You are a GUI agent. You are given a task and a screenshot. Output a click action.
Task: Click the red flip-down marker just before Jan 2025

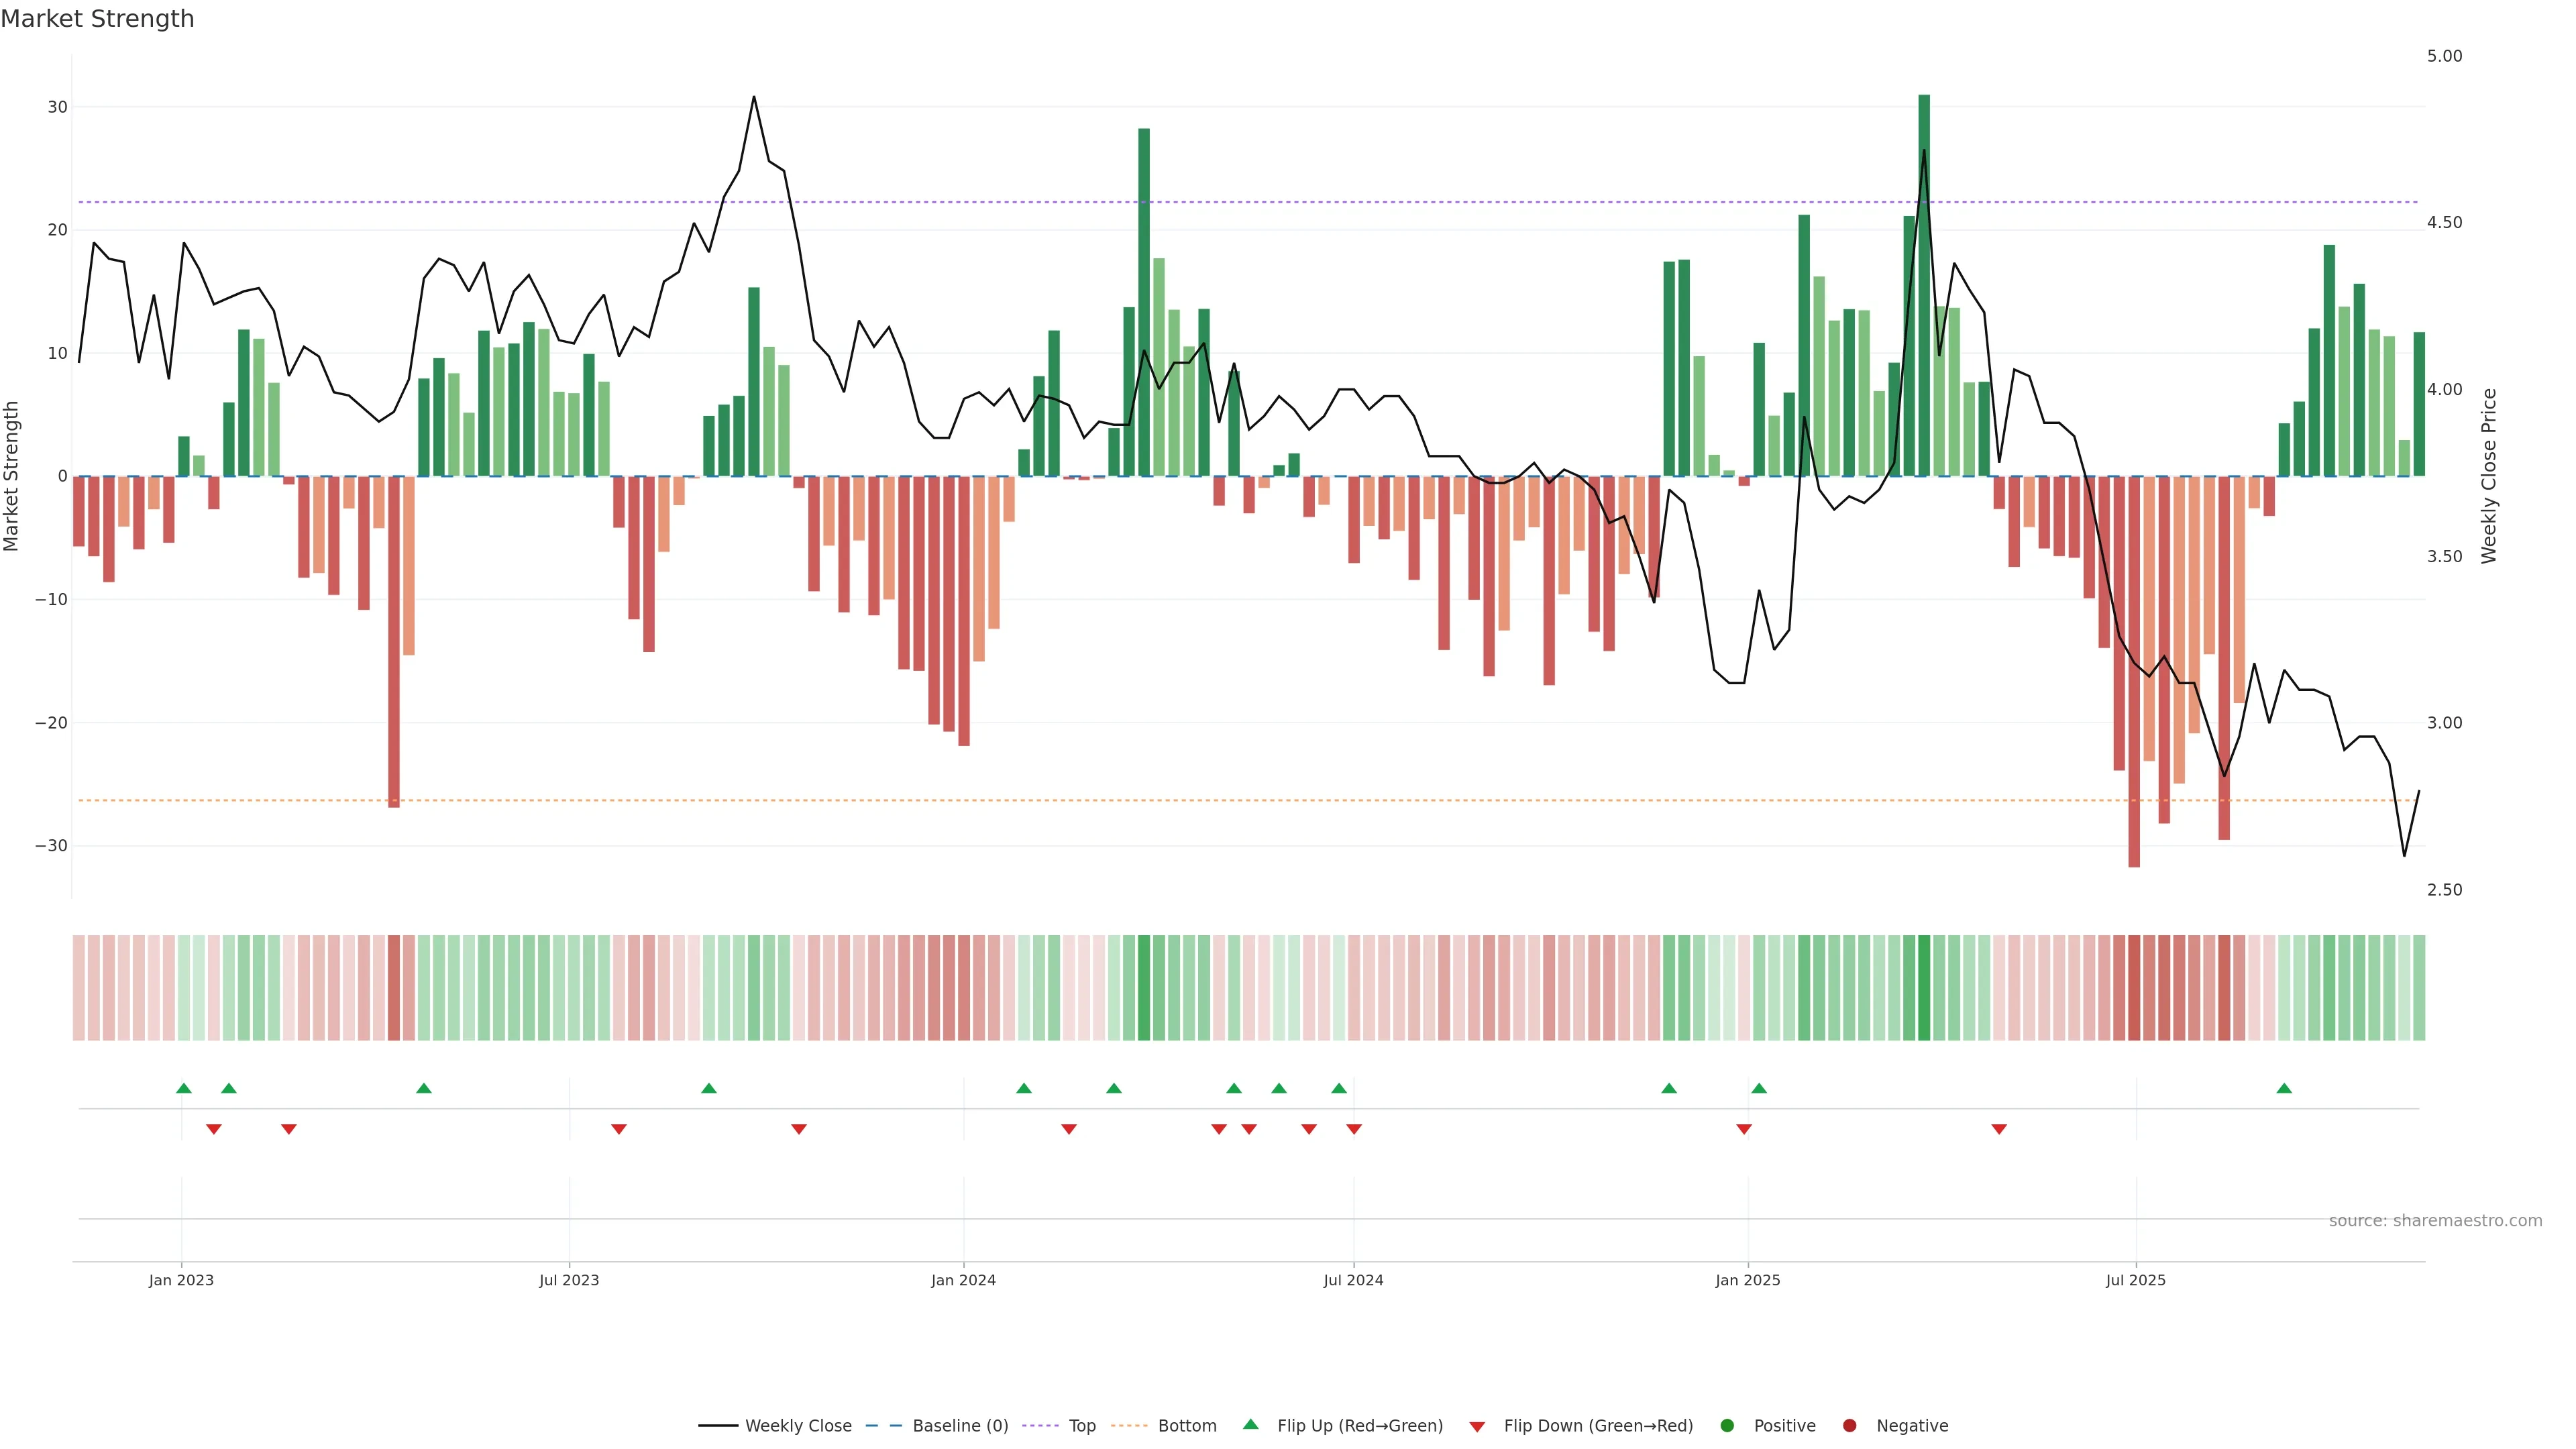(x=1744, y=1129)
